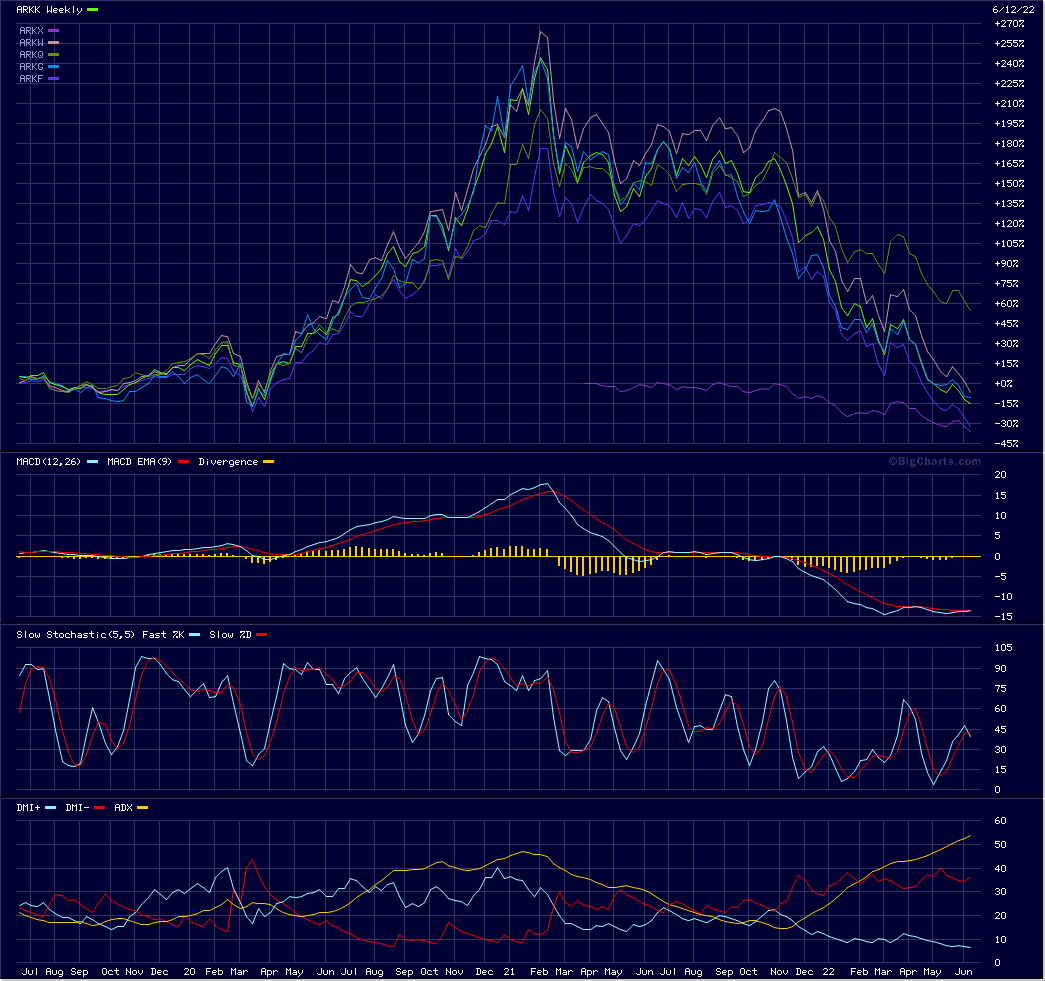Click the blue swatch beside ARKG
The height and width of the screenshot is (981, 1045).
point(53,67)
